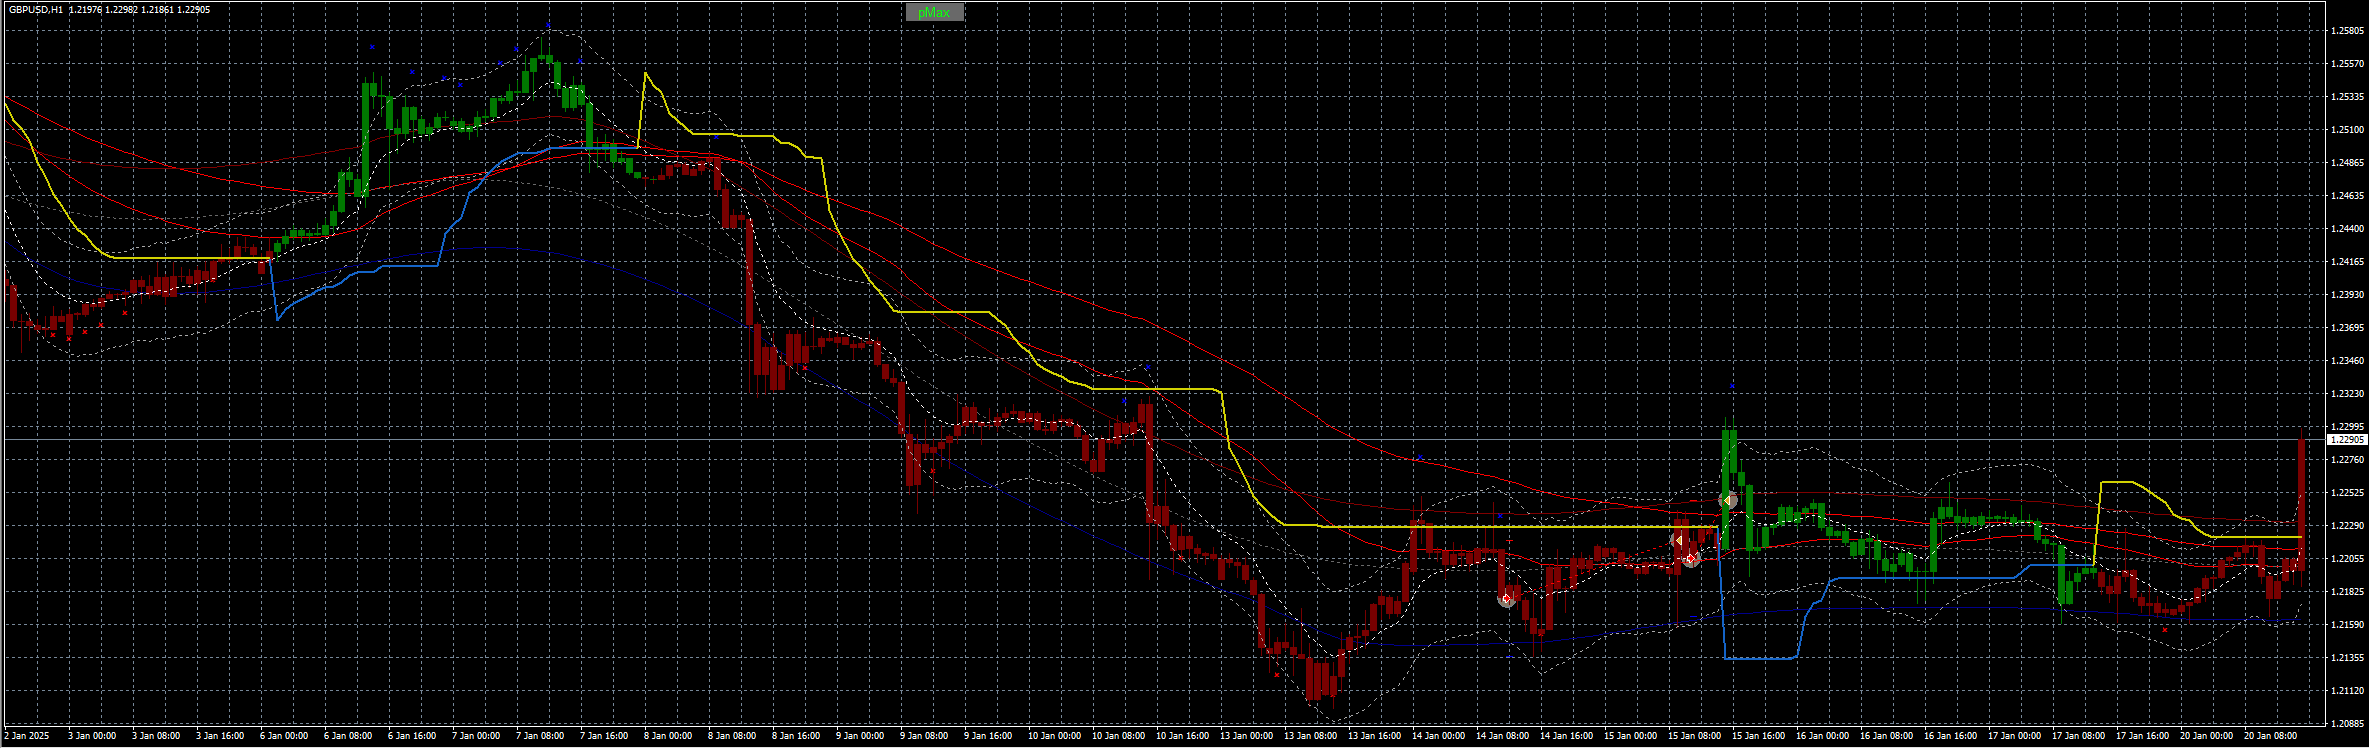Click the 8 Jan 00:00 time axis label
Viewport: 2369px width, 748px height.
(668, 736)
